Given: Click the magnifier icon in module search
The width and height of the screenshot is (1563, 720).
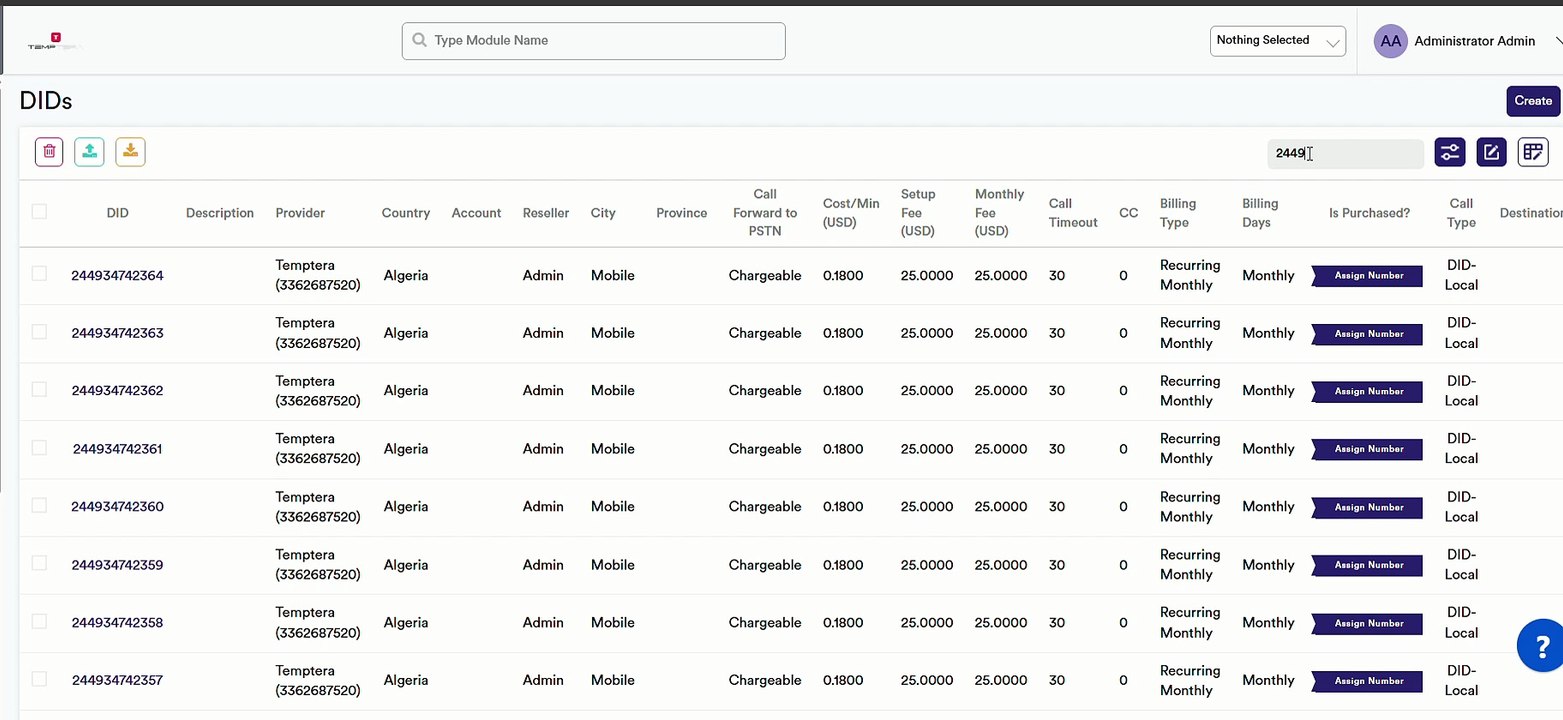Looking at the screenshot, I should [x=420, y=41].
